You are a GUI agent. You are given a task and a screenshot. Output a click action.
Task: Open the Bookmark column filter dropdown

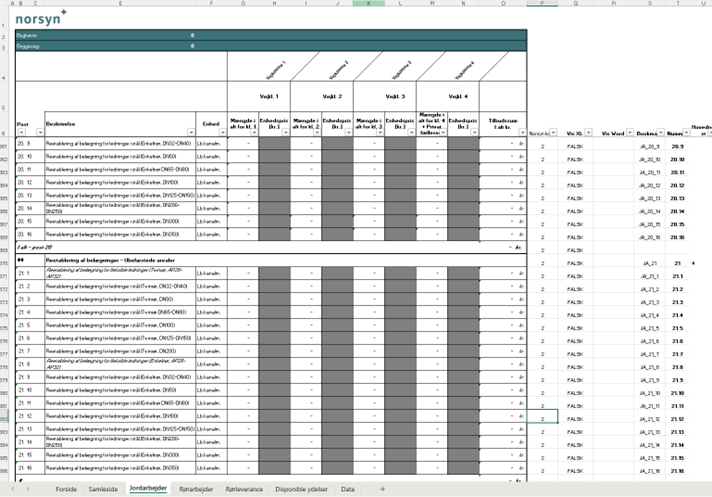point(659,132)
